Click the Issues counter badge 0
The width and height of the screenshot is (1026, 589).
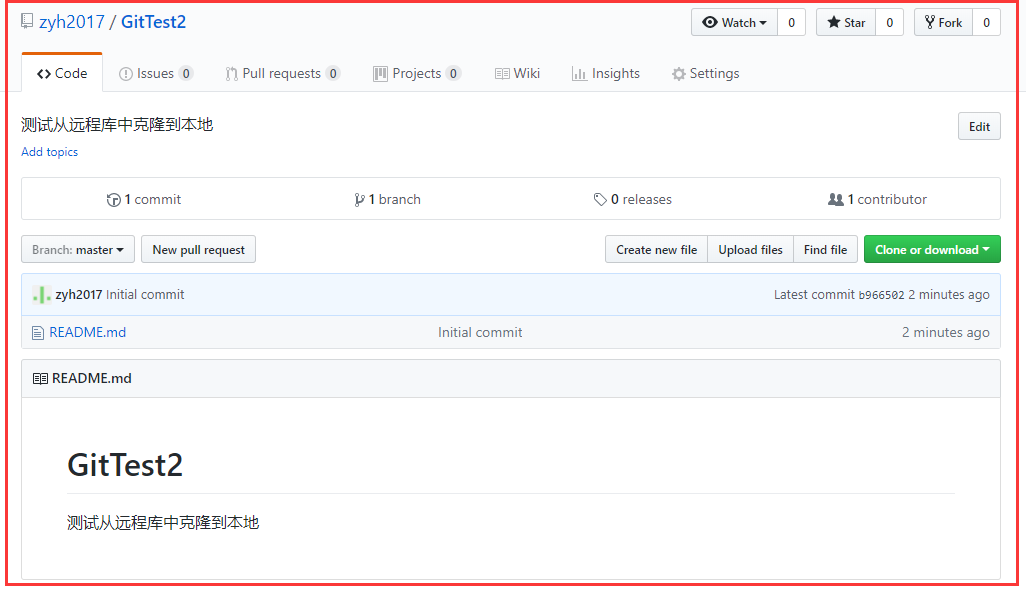tap(186, 73)
